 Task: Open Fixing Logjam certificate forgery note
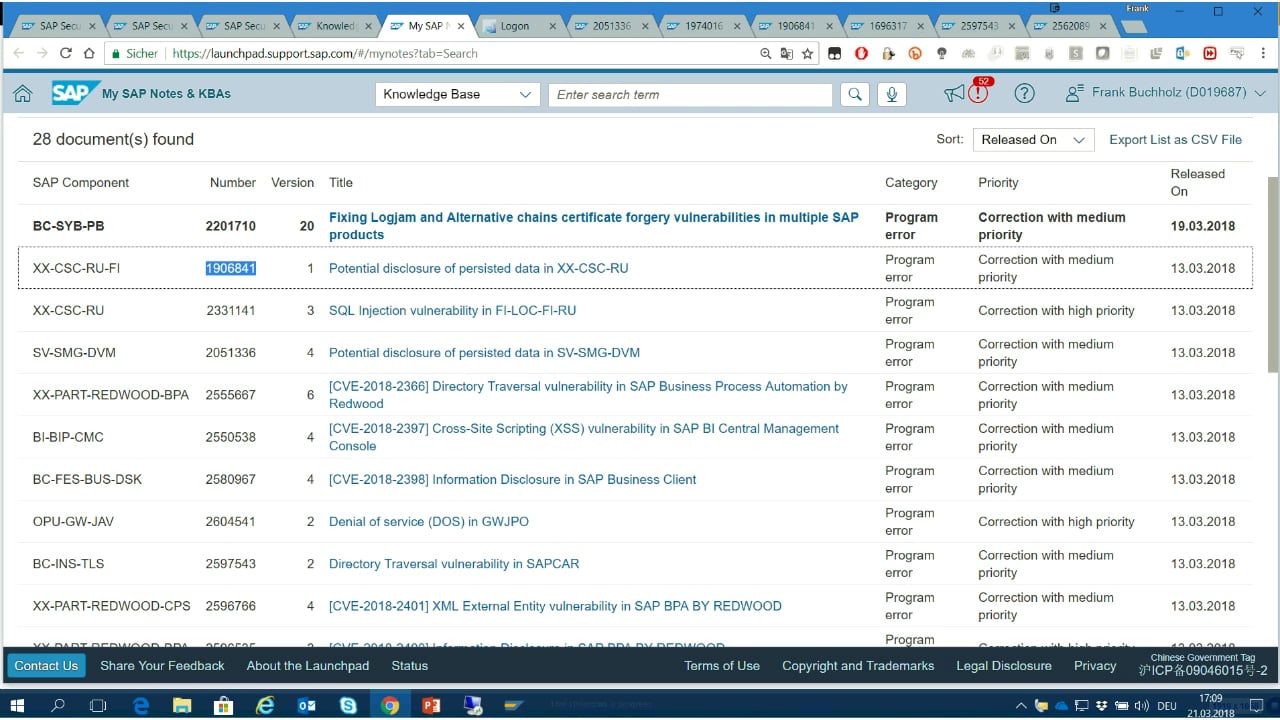593,226
